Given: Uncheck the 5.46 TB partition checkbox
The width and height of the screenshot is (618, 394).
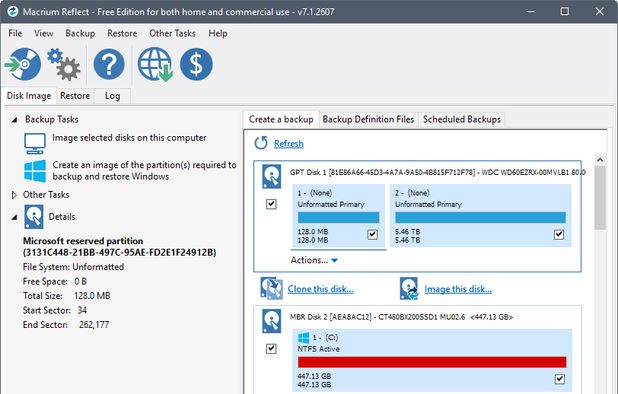Looking at the screenshot, I should point(559,235).
